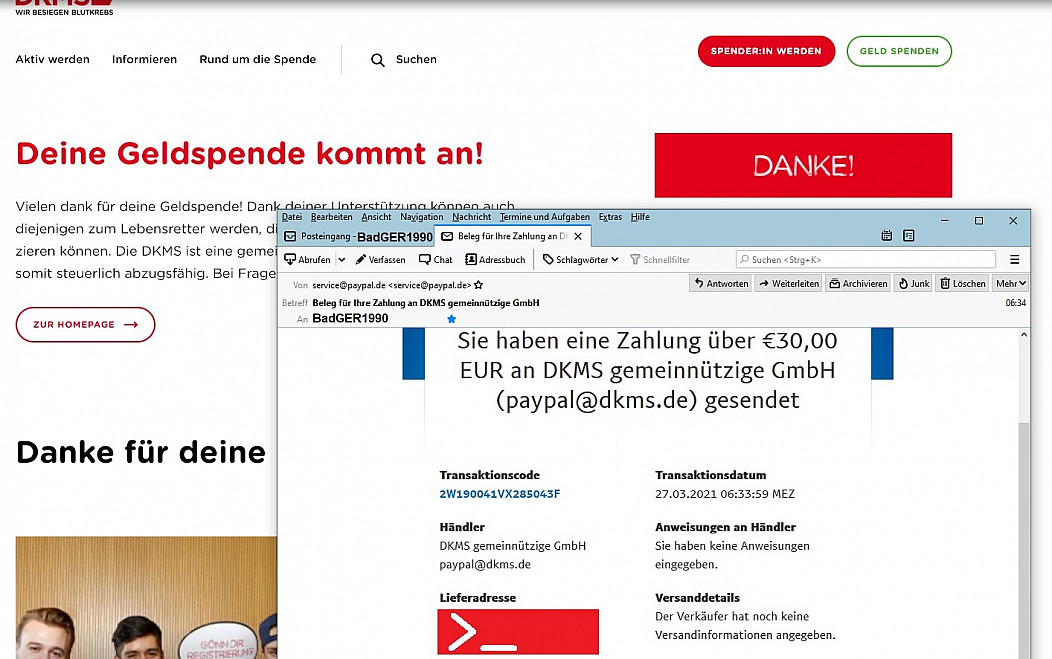Delete the email with Löschen
This screenshot has width=1052, height=659.
[962, 284]
